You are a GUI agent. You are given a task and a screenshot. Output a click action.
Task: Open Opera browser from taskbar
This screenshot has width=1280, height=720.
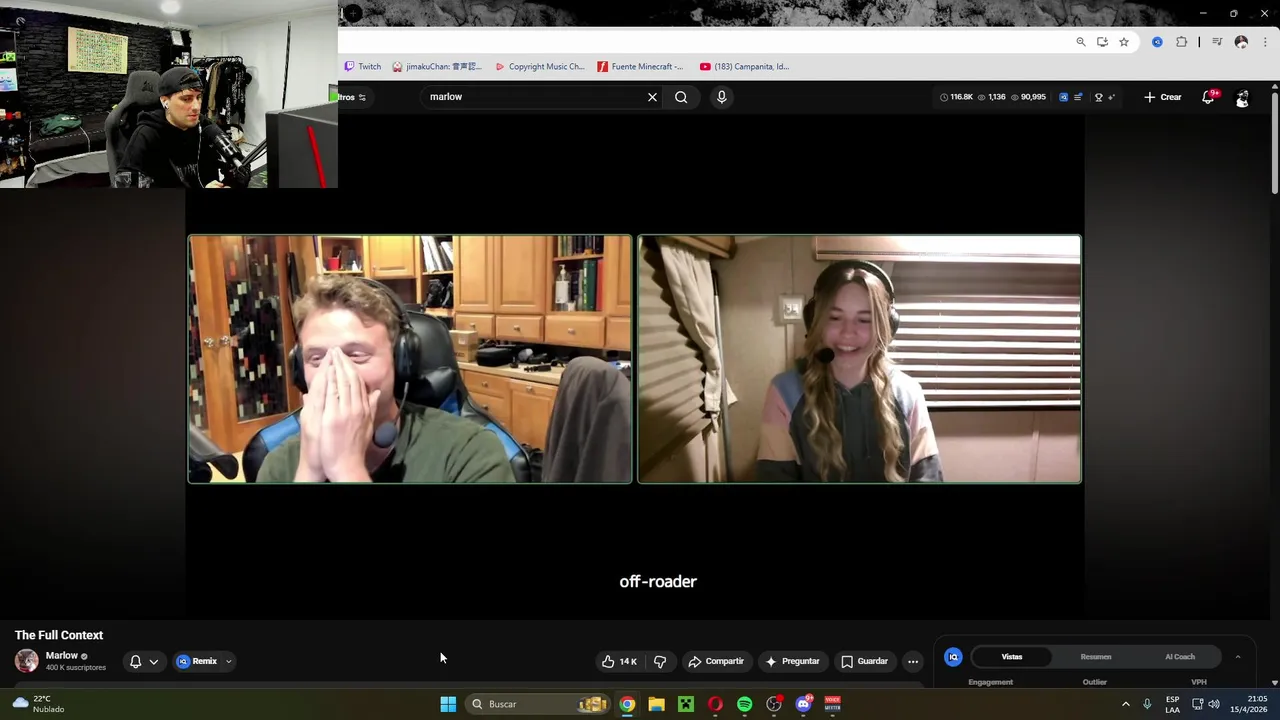coord(715,704)
